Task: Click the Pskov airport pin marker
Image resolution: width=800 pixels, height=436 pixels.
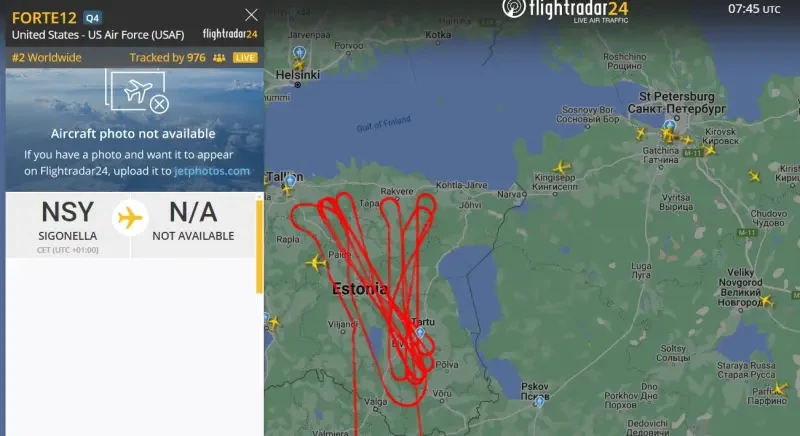Action: (539, 402)
